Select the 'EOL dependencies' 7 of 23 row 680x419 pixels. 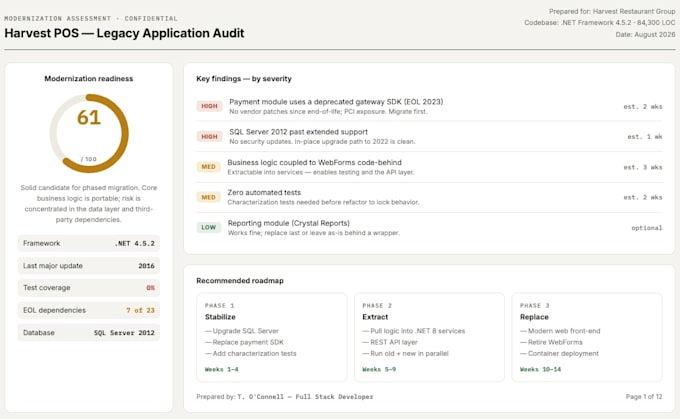pos(88,311)
